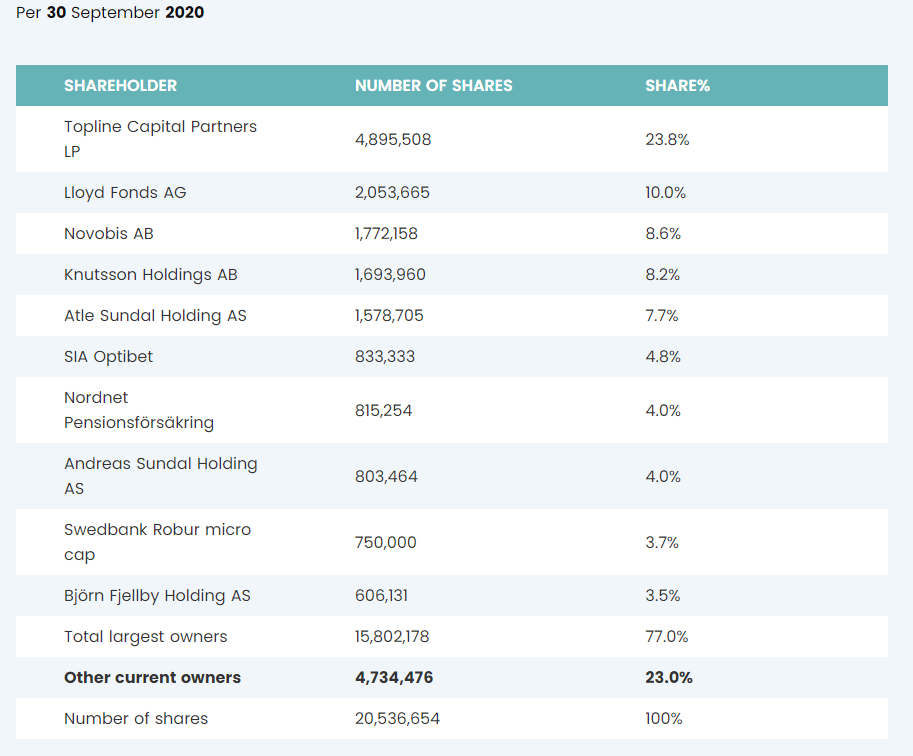Click the Per 30 September 2020 date text
913x756 pixels.
[110, 14]
